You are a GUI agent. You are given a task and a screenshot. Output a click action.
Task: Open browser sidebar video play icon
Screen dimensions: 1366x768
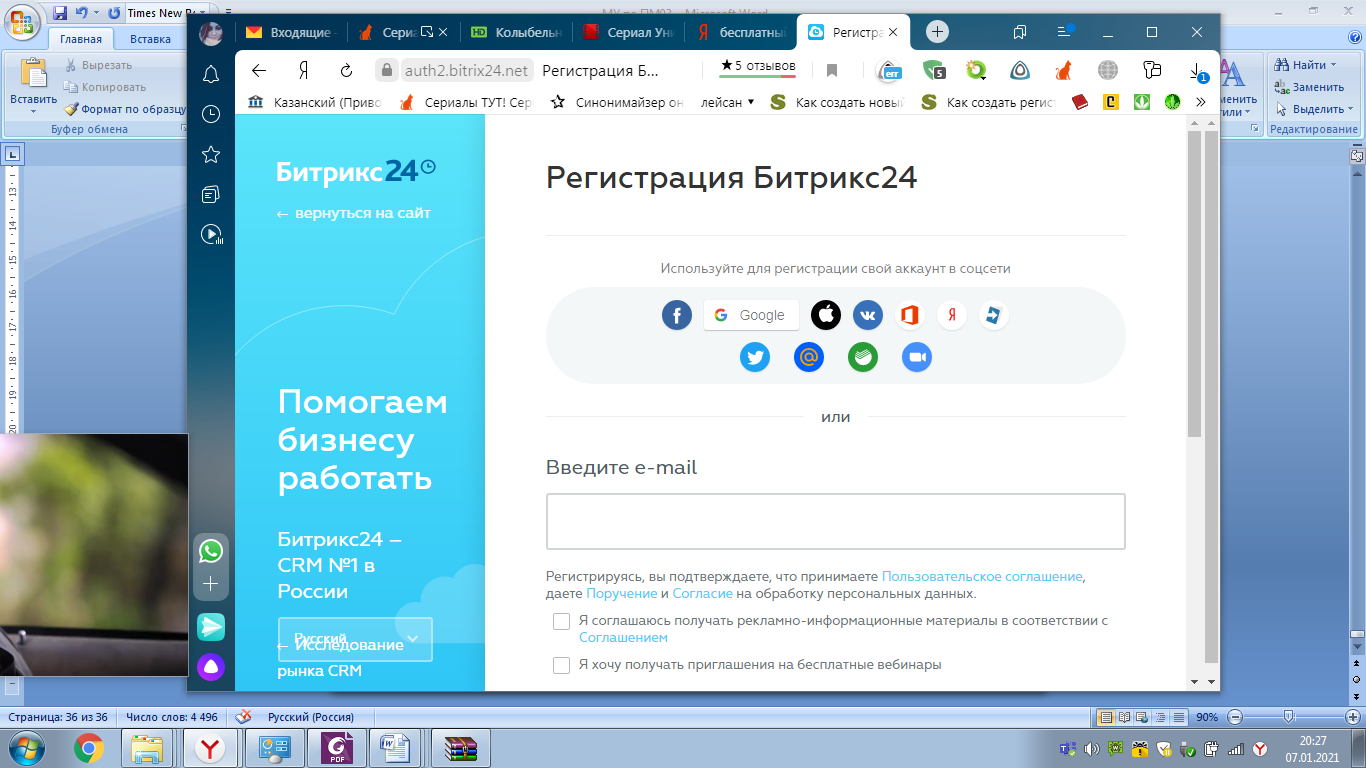coord(211,234)
